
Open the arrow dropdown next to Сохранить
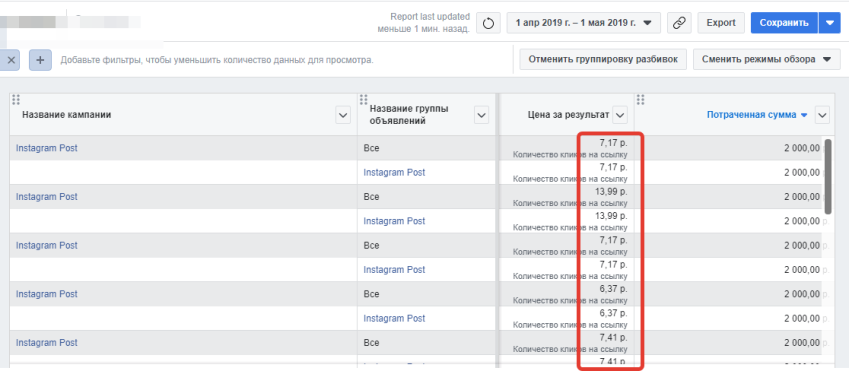coord(830,23)
